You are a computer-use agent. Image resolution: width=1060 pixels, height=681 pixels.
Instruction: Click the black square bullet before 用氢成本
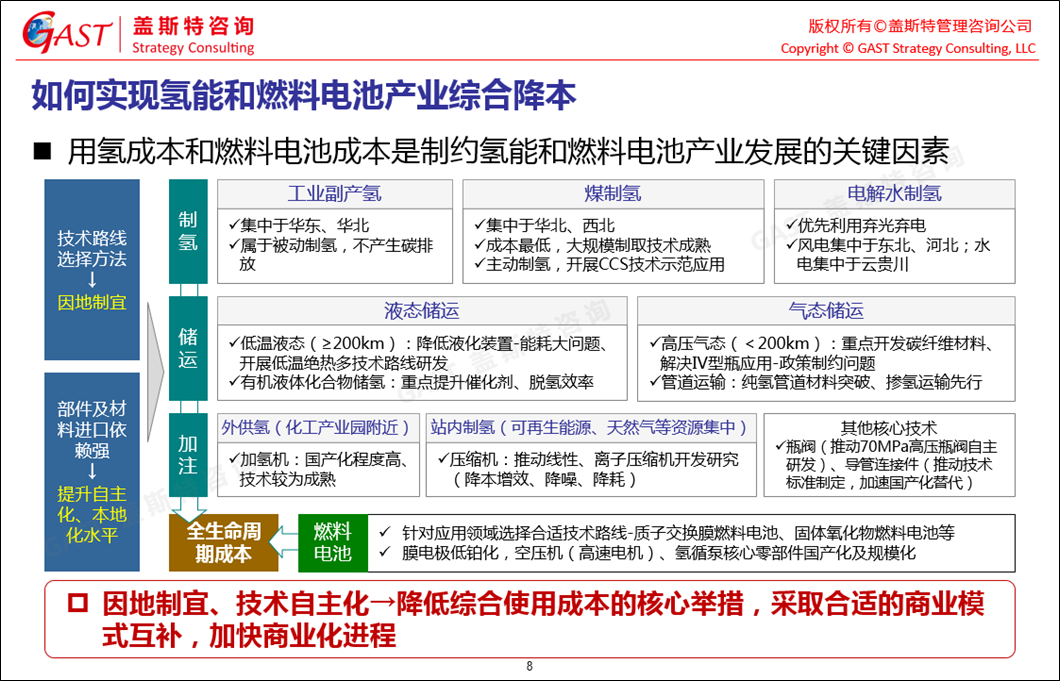point(42,152)
